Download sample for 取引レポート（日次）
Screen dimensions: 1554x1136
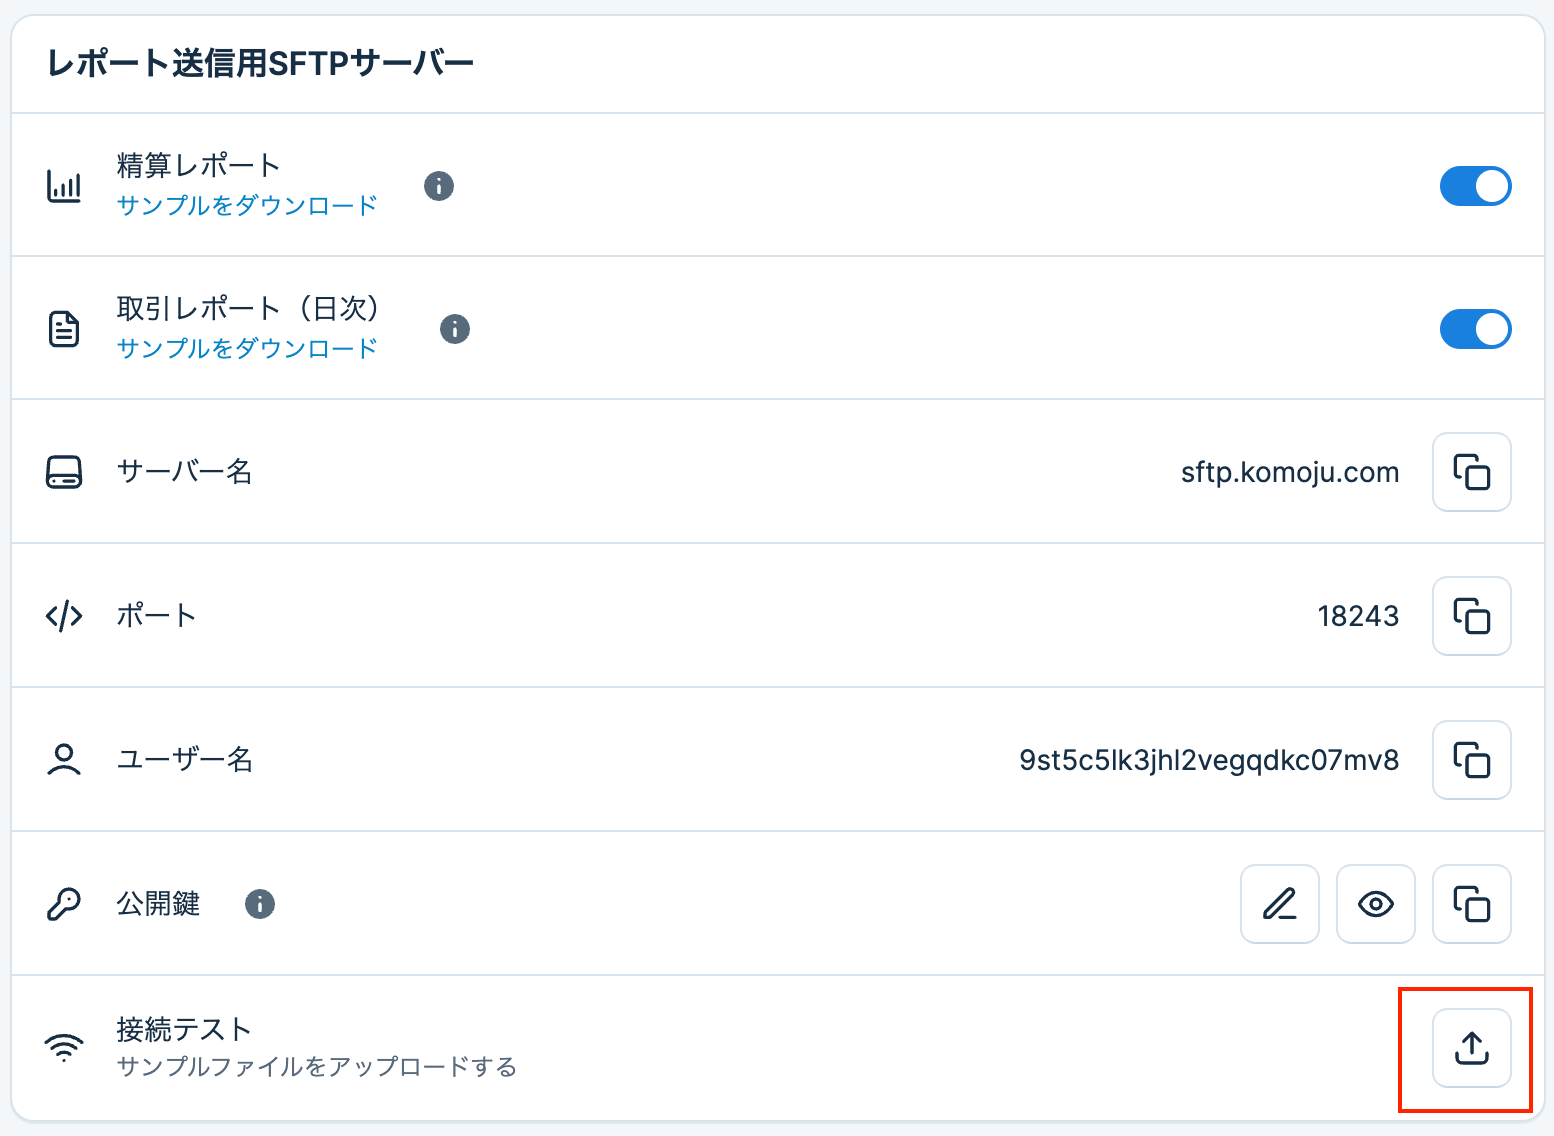(x=247, y=349)
